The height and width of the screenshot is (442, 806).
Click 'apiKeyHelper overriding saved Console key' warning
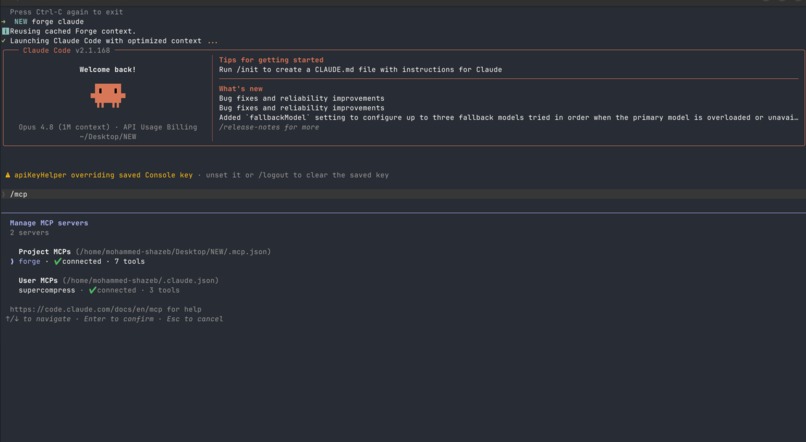click(x=103, y=175)
